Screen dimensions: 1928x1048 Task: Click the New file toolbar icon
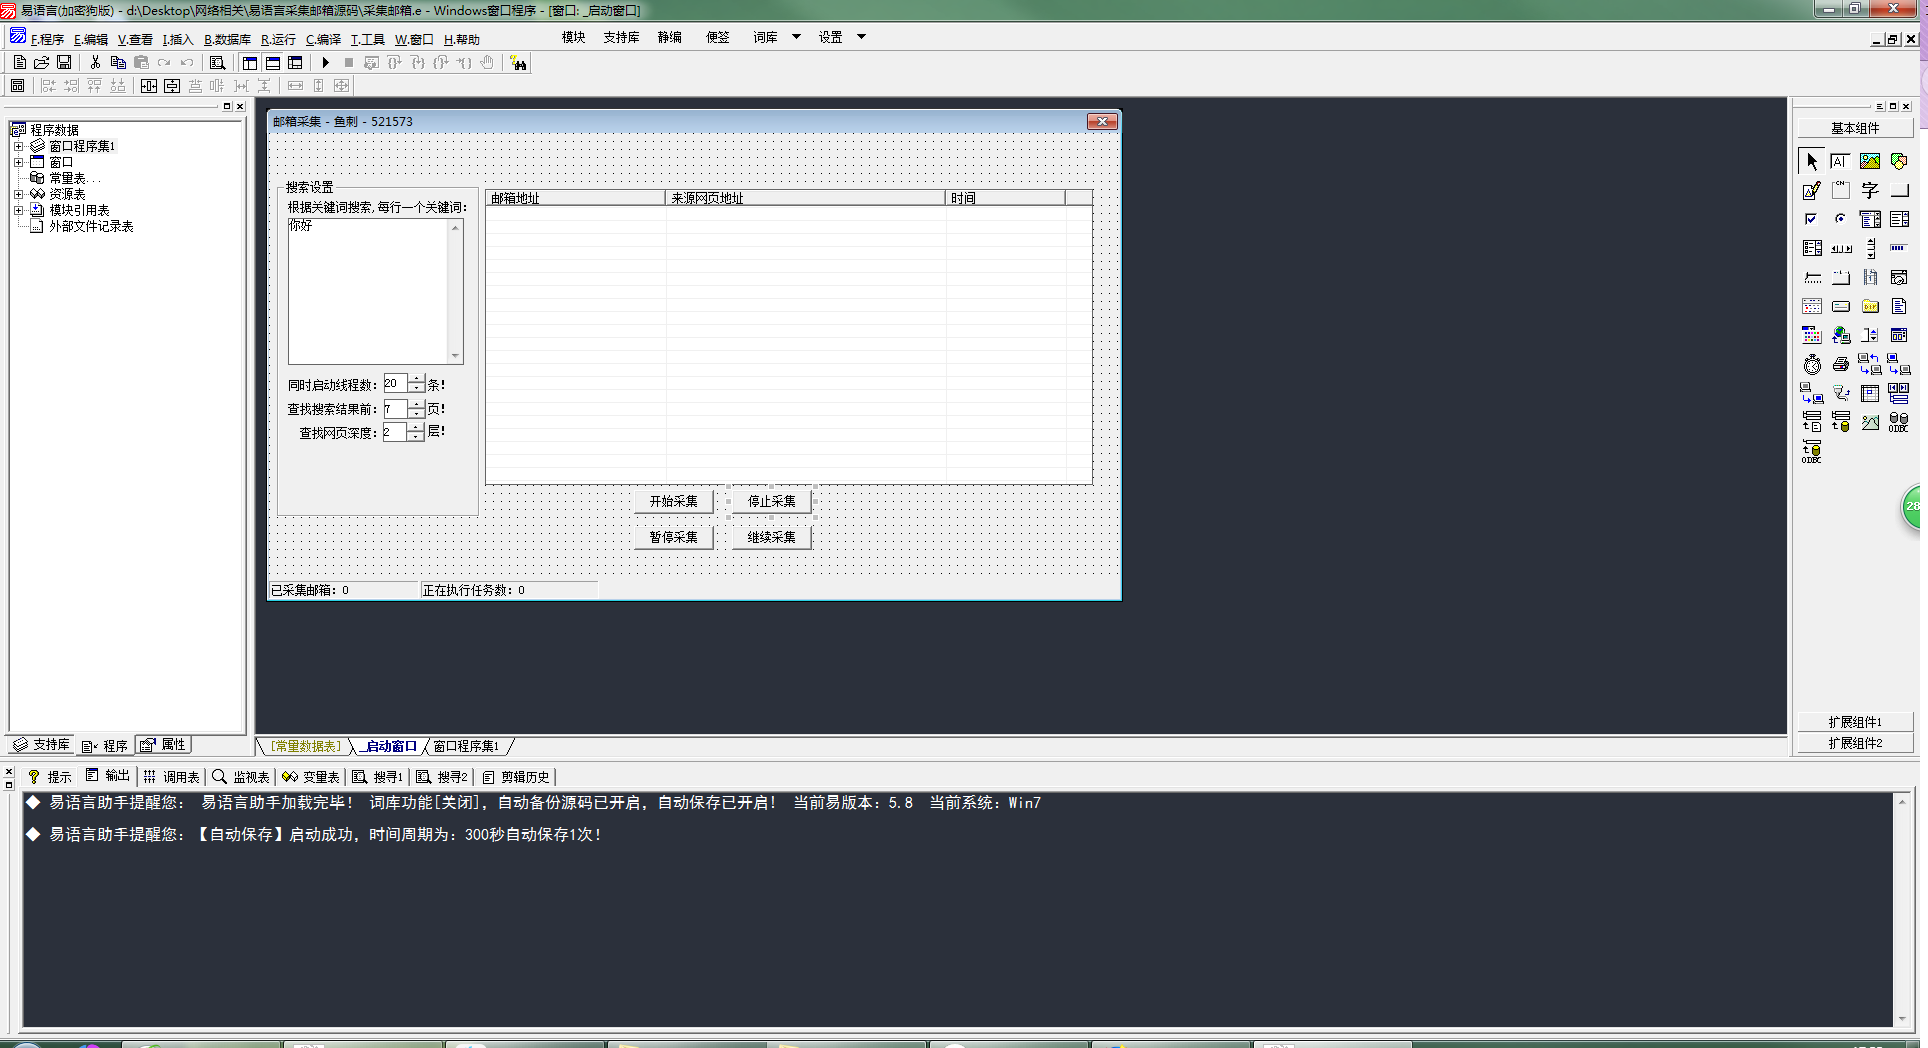coord(19,62)
